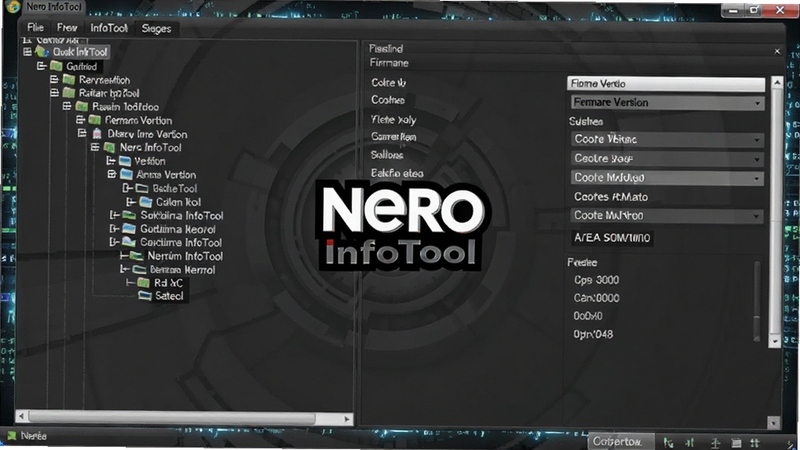This screenshot has height=450, width=800.
Task: Click the BedteTool folder icon
Action: point(142,188)
